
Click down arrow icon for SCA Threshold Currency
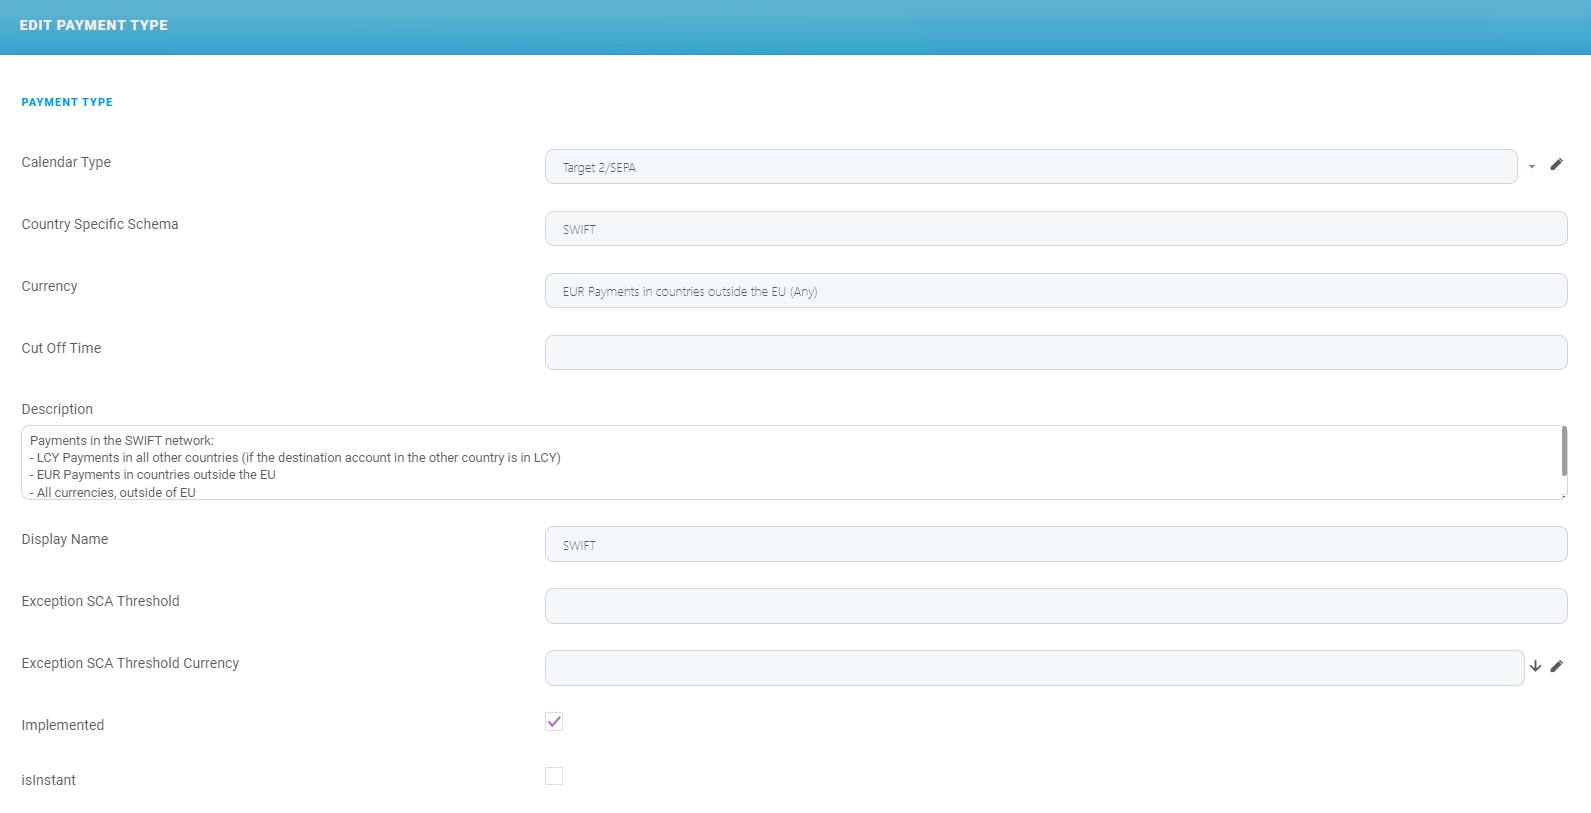[x=1535, y=666]
